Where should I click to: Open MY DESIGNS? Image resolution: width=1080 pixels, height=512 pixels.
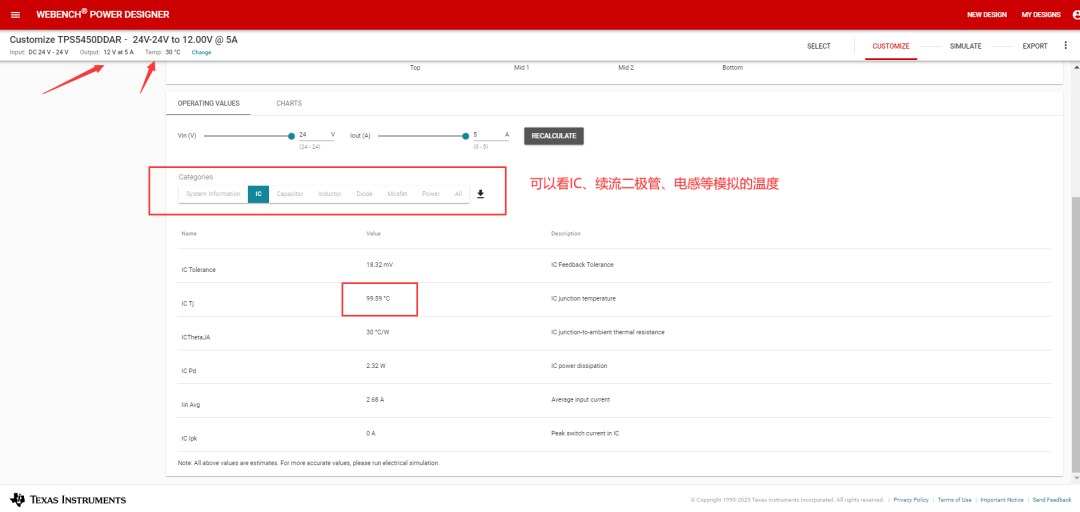[1041, 14]
